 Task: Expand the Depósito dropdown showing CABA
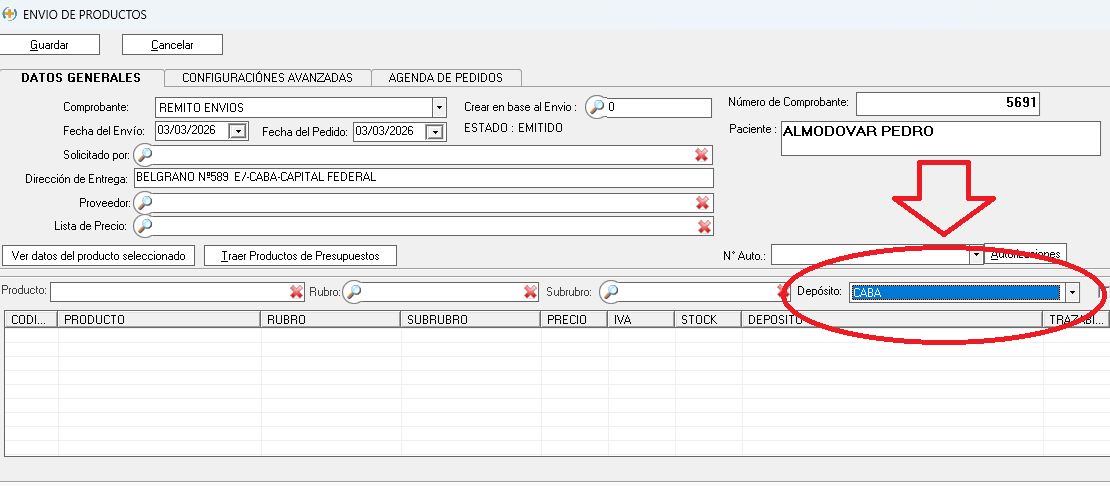[x=1072, y=292]
